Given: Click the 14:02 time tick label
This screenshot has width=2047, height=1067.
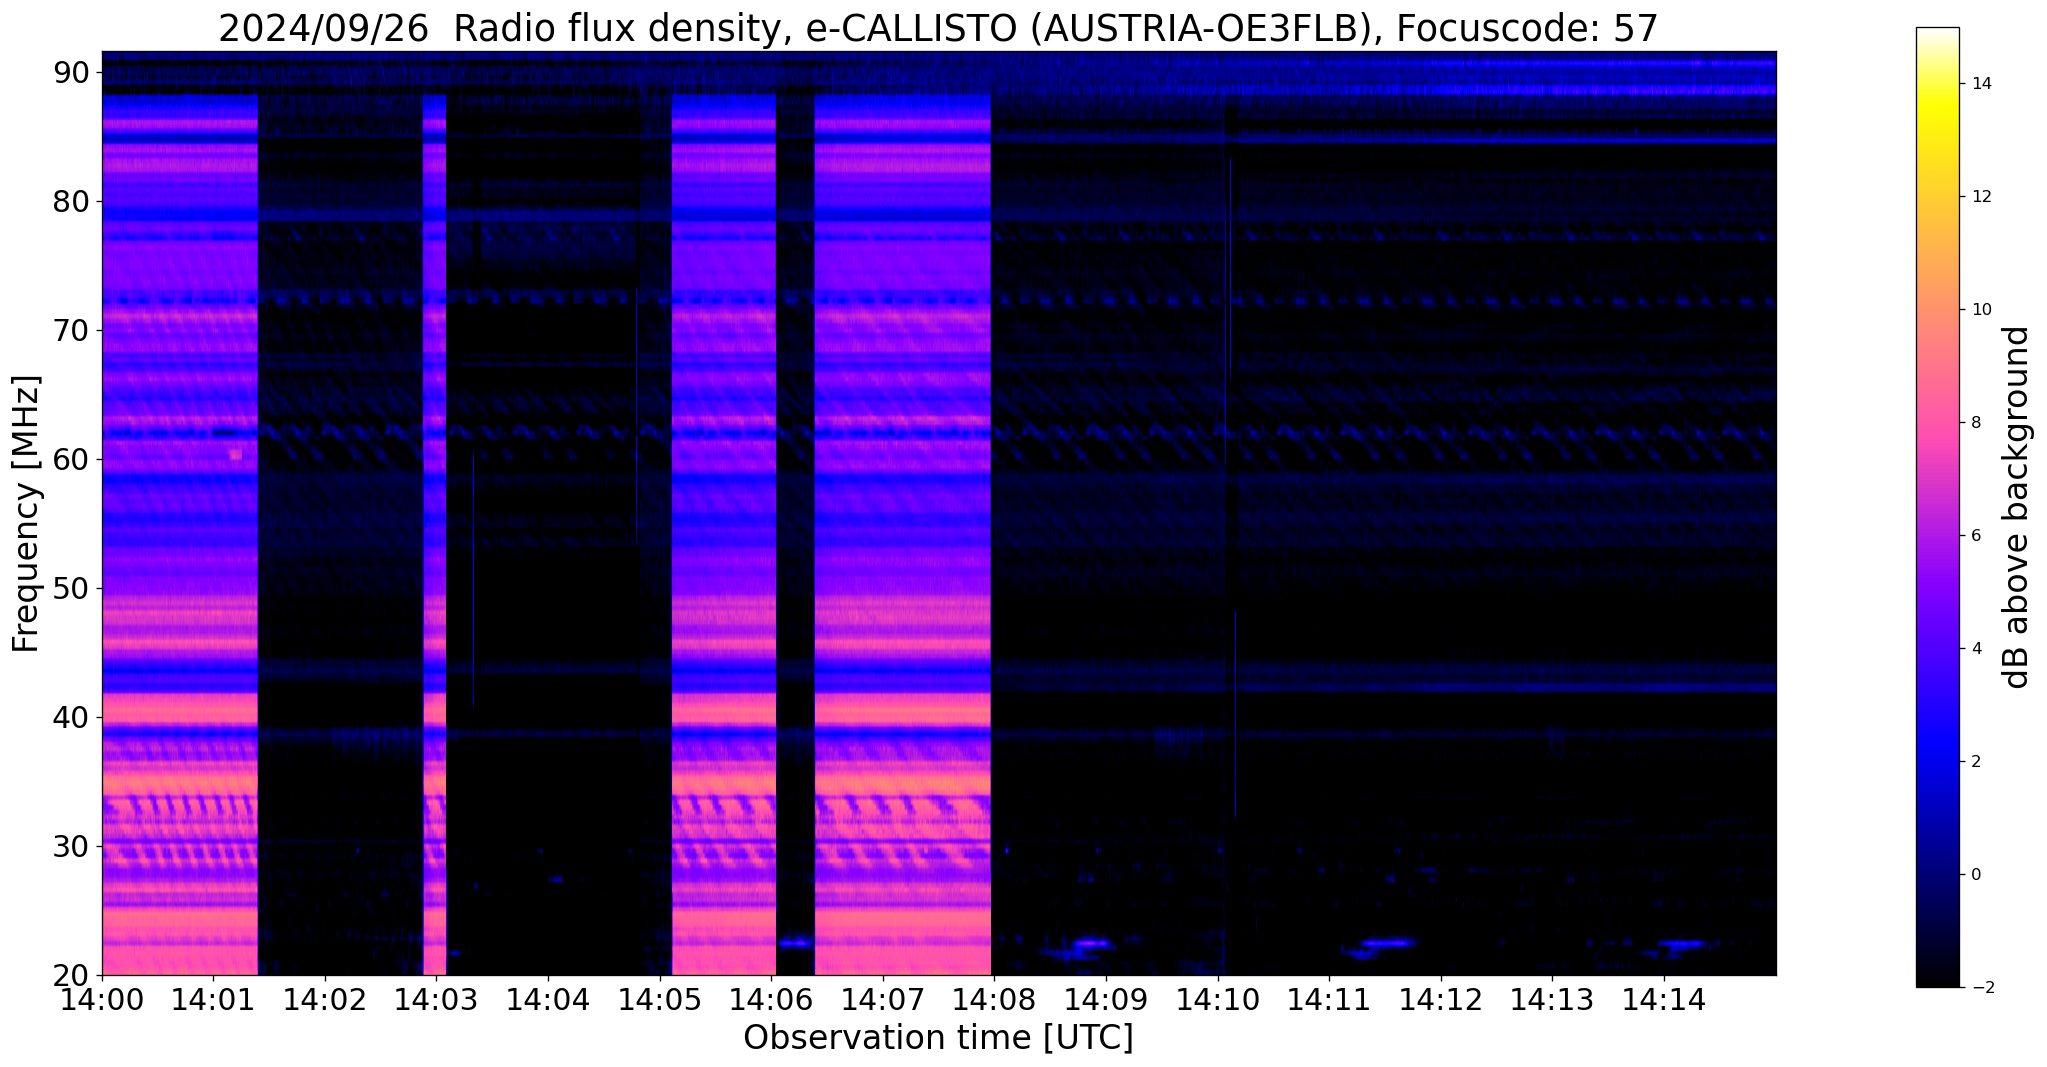Looking at the screenshot, I should tap(324, 999).
